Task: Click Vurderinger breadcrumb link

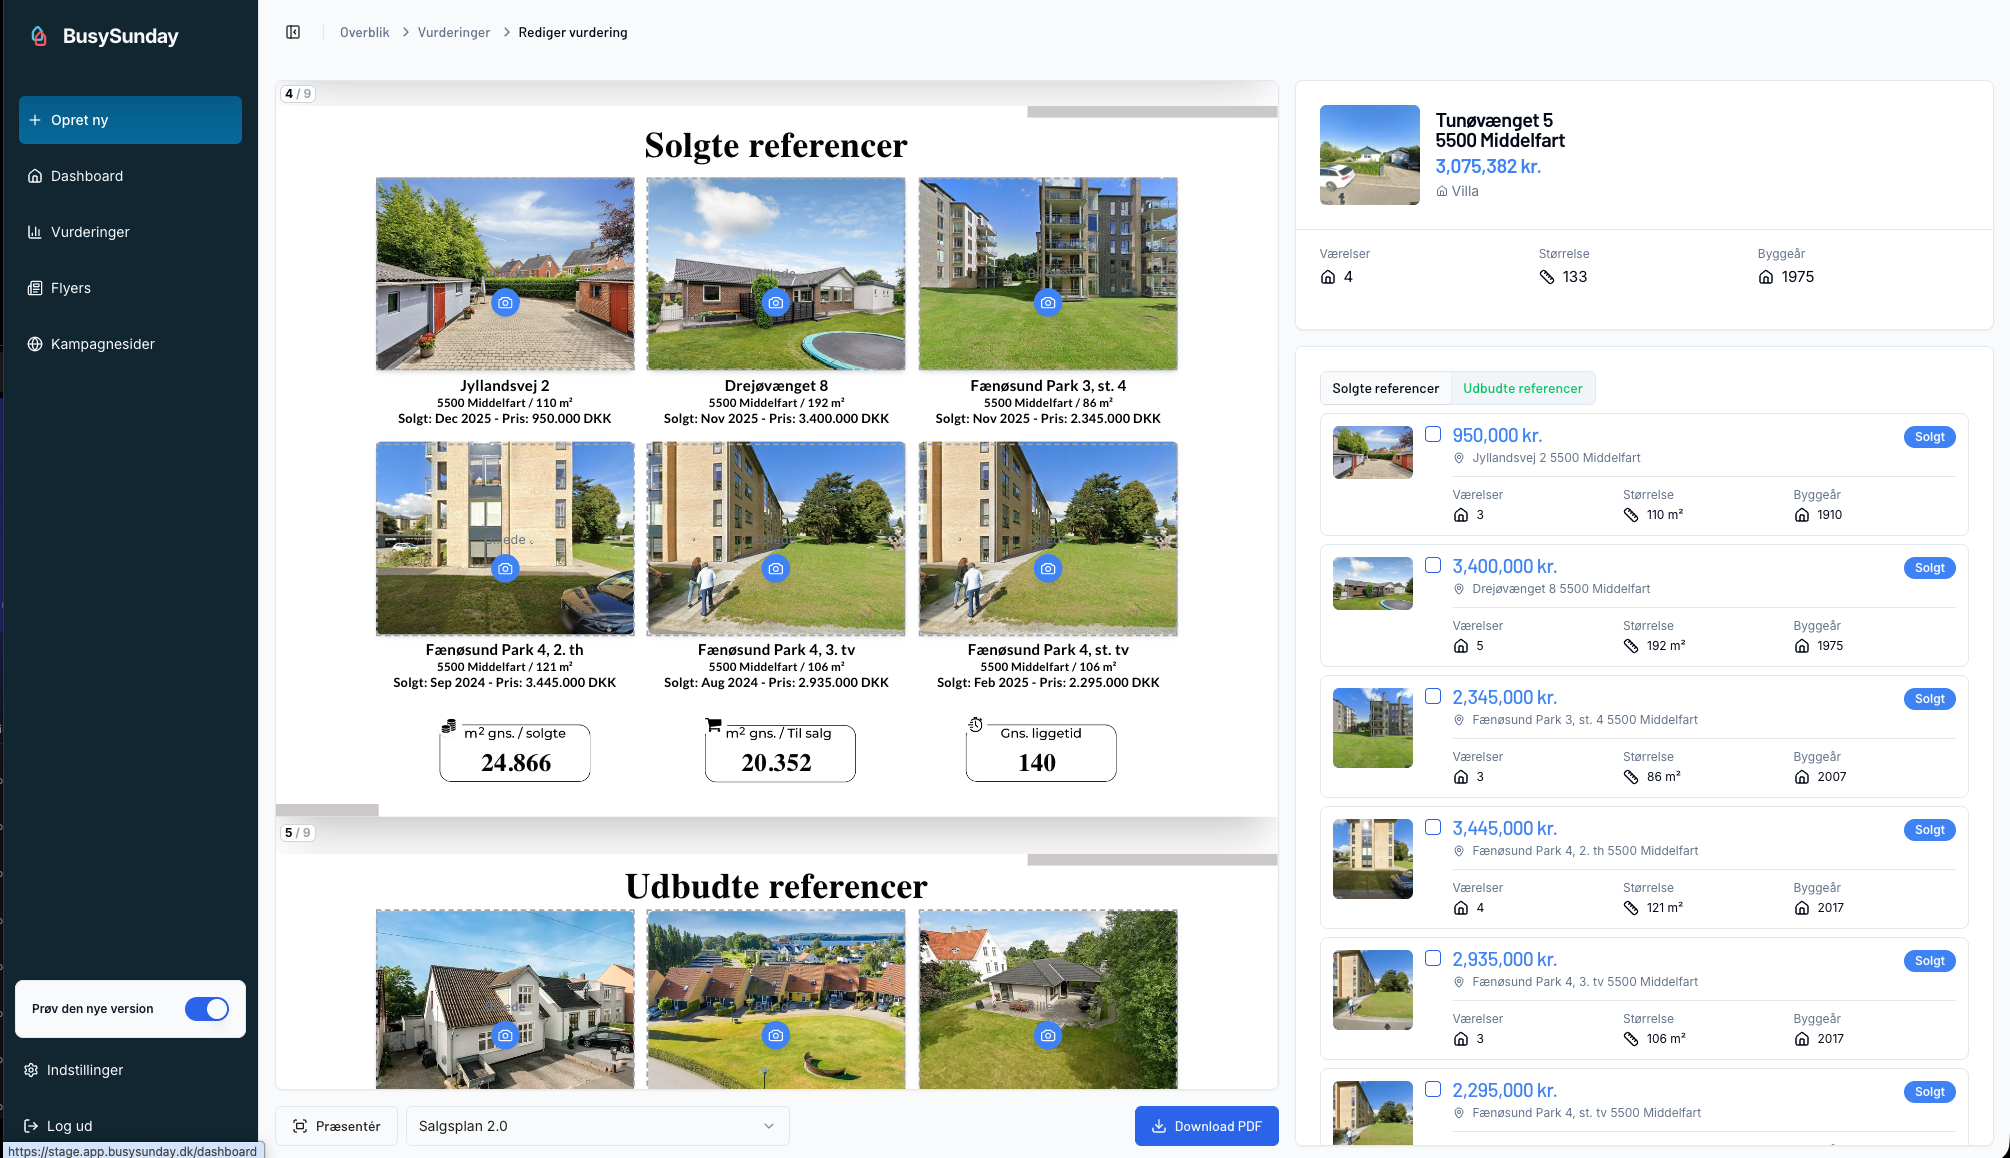Action: point(454,32)
